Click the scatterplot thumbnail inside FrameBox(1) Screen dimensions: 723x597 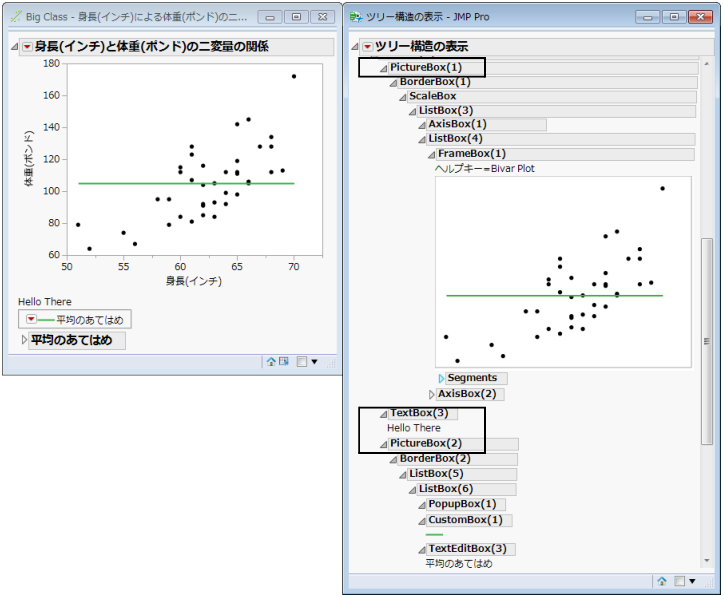click(x=563, y=272)
